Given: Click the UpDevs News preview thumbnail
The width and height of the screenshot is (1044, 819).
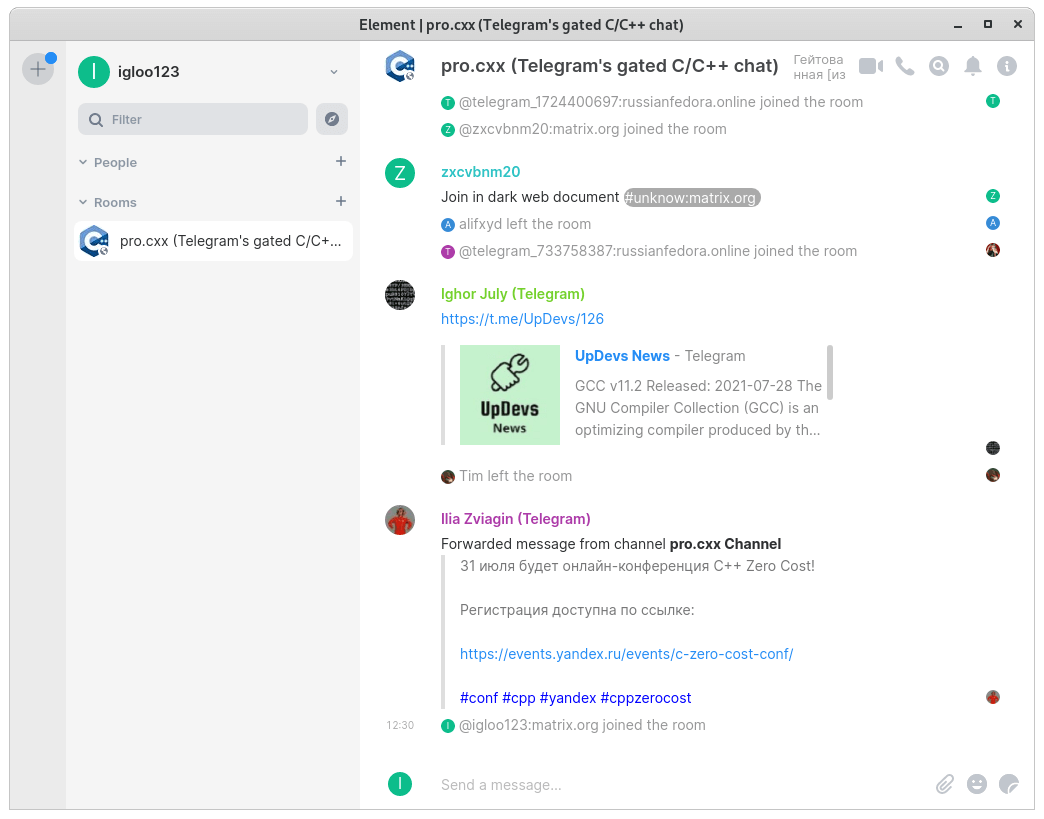Looking at the screenshot, I should pyautogui.click(x=510, y=395).
